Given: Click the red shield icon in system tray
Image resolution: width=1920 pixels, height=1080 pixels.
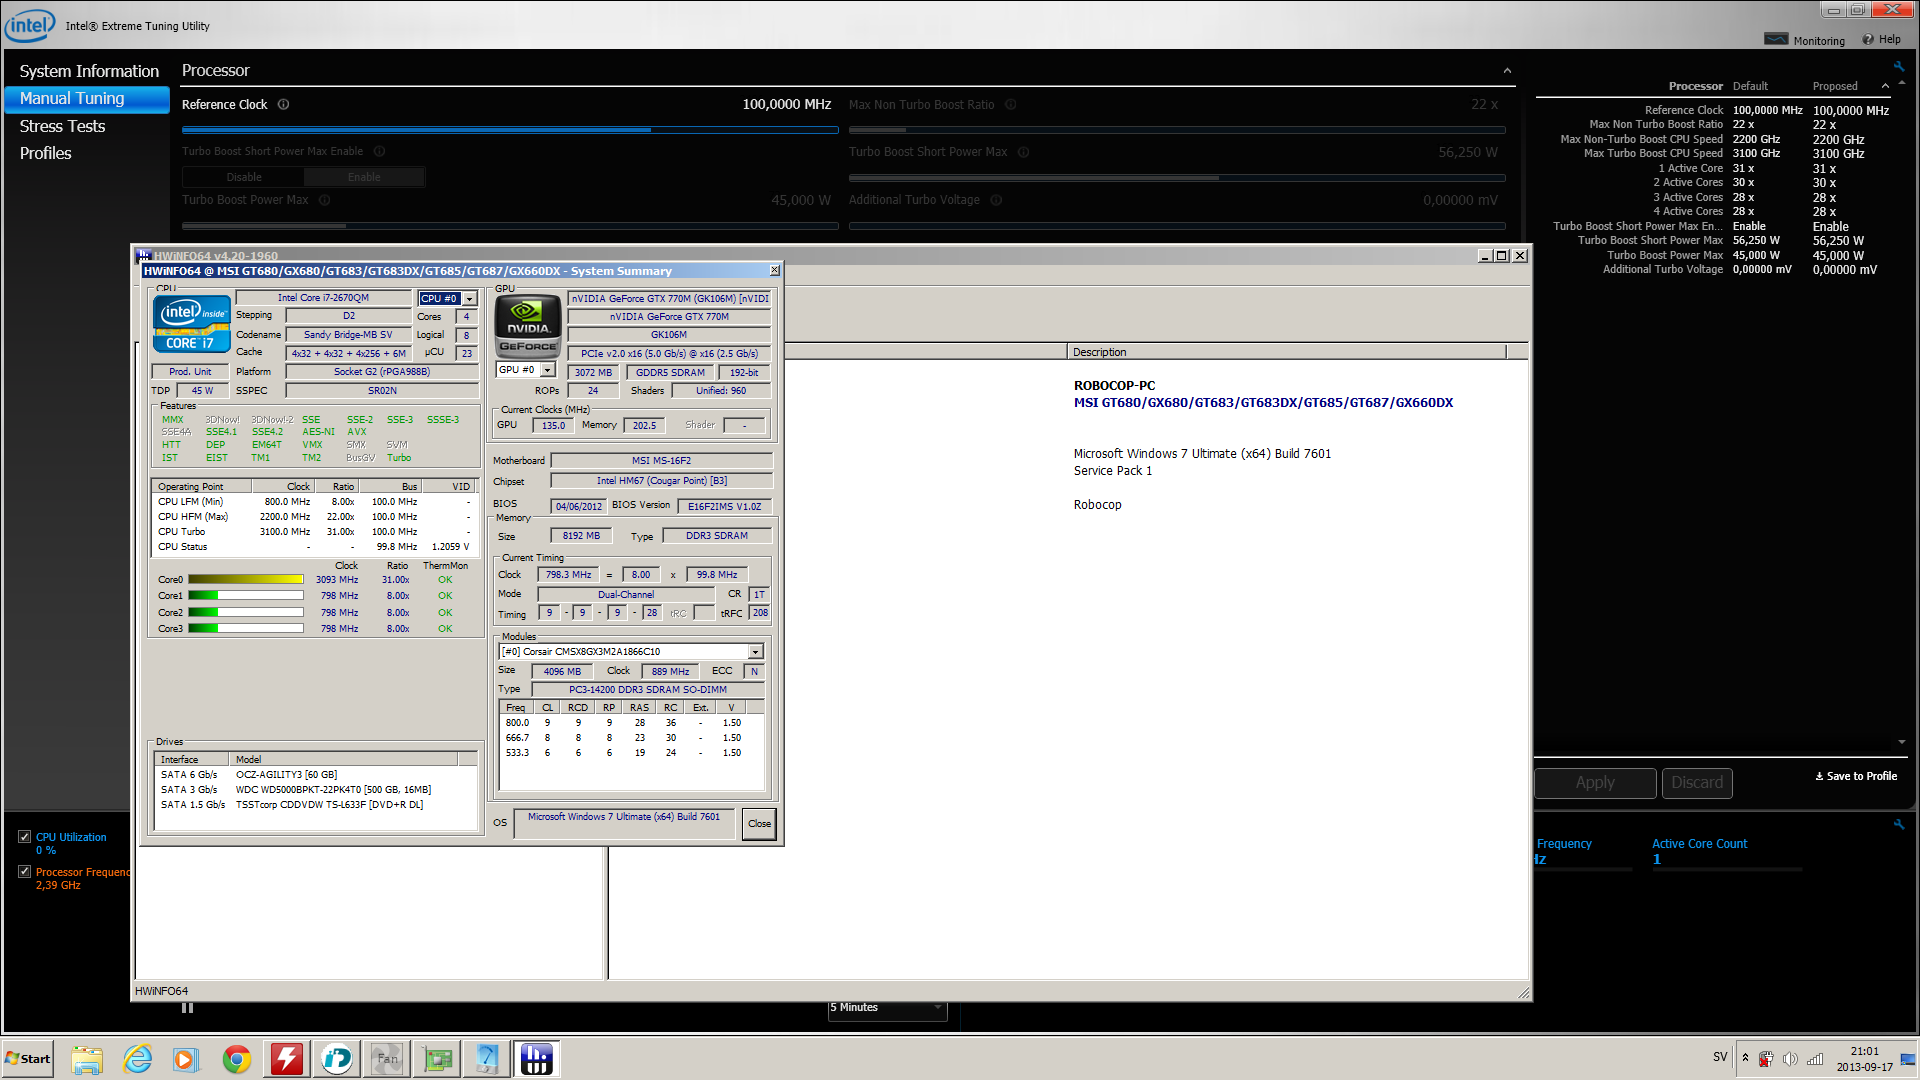Looking at the screenshot, I should (x=1766, y=1059).
